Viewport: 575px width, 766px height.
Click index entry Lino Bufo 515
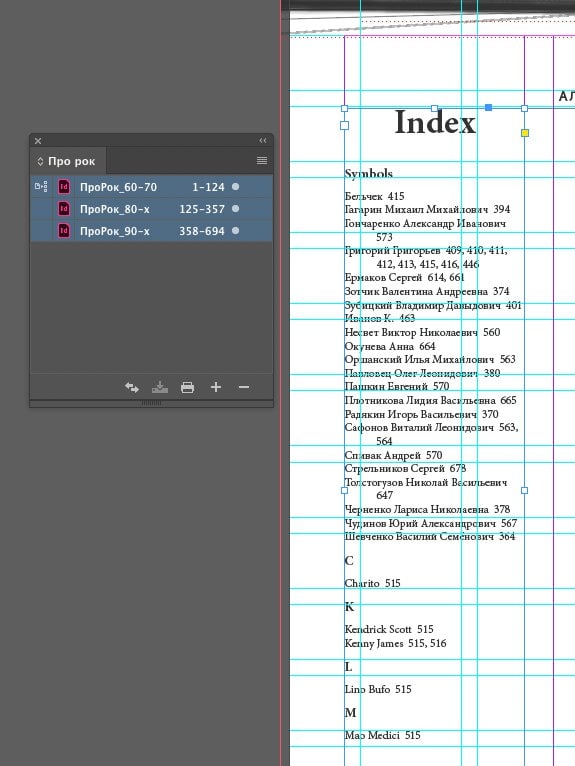(378, 689)
